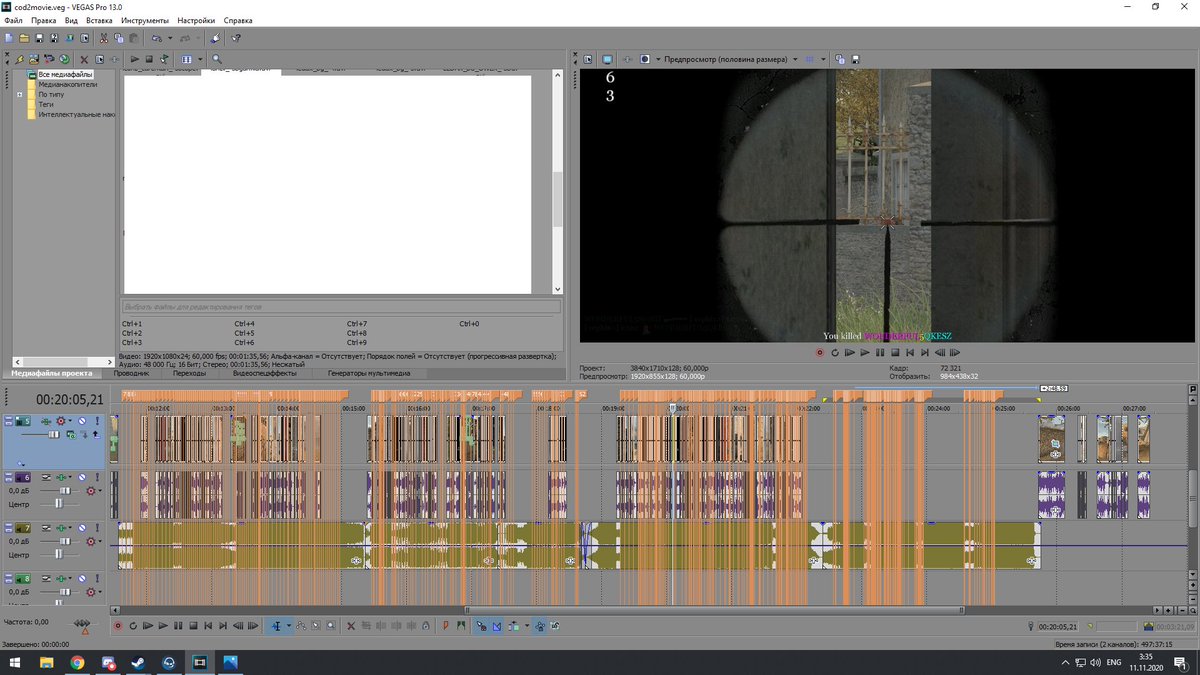Save snapshot to file icon
This screenshot has height=675, width=1200.
pos(855,59)
